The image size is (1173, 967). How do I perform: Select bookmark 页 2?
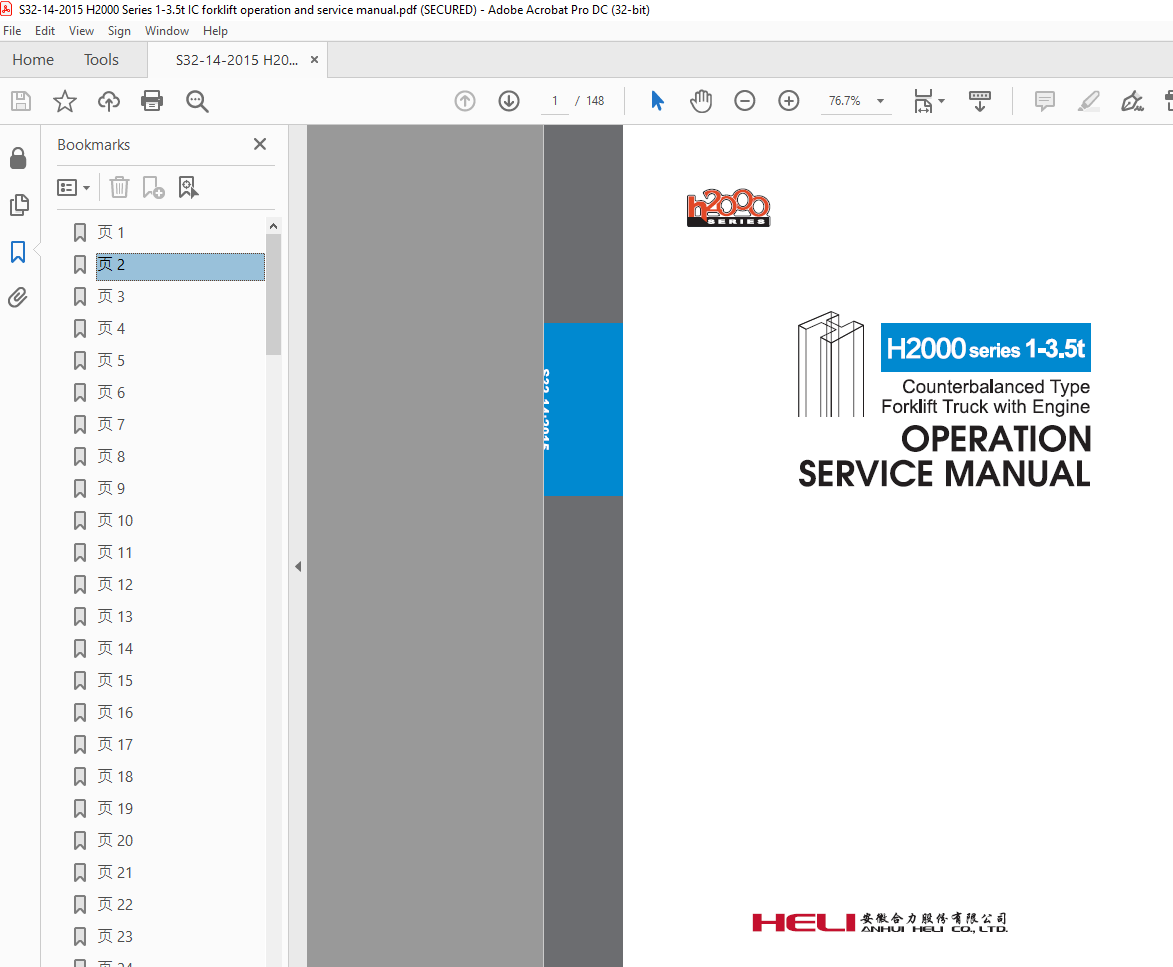tap(180, 265)
